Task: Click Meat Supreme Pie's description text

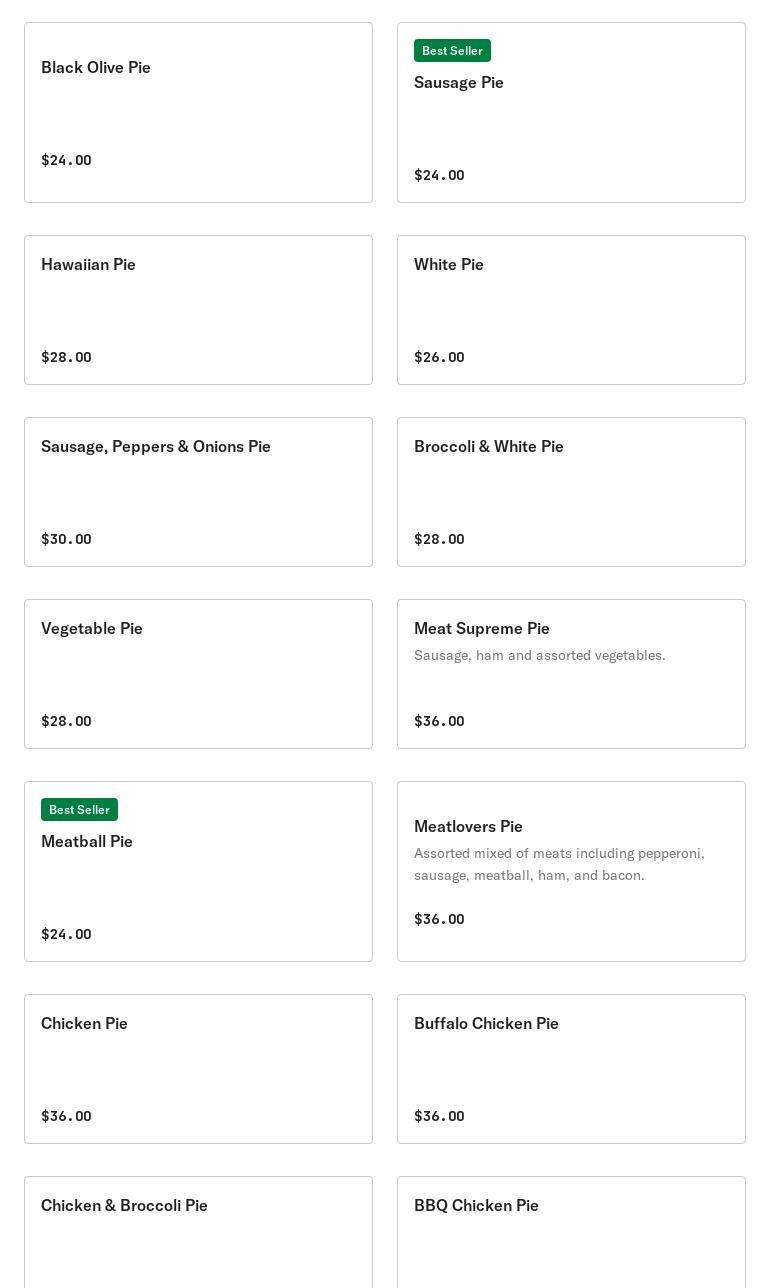Action: (540, 655)
